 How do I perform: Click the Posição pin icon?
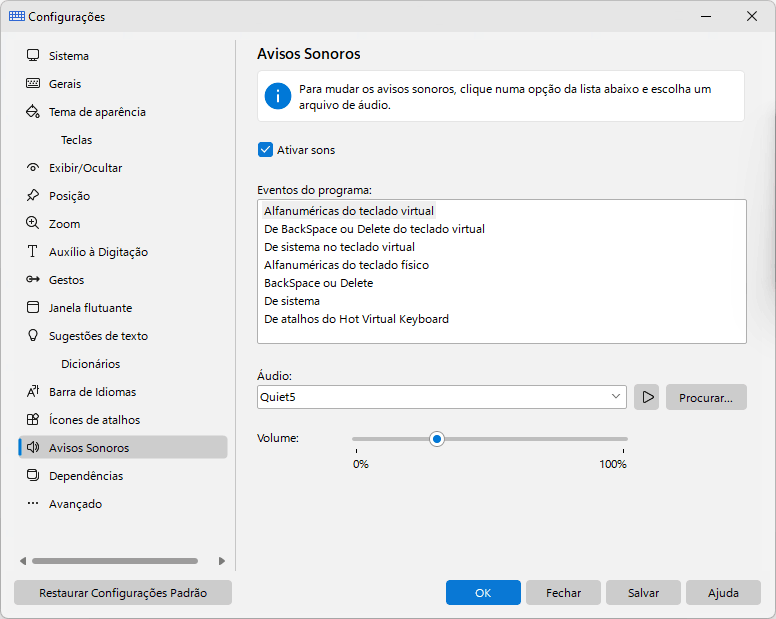click(33, 195)
